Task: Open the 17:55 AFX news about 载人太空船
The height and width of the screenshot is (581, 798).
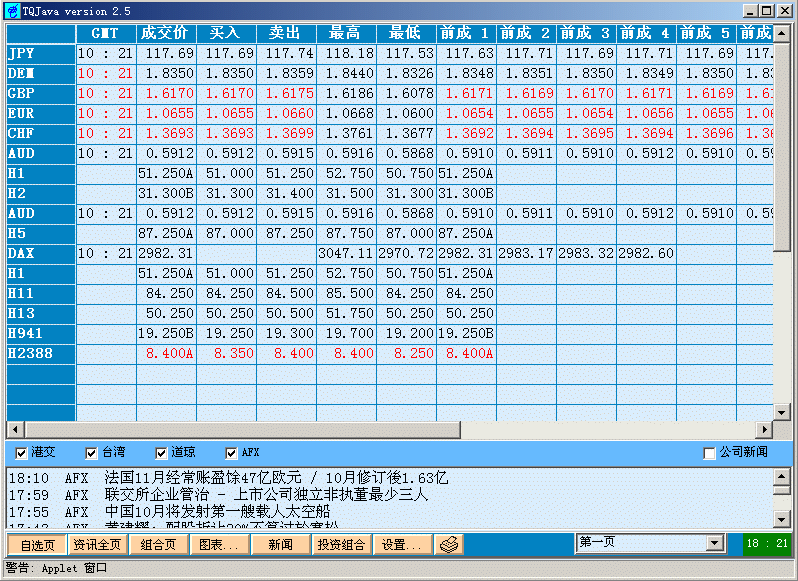Action: tap(169, 511)
